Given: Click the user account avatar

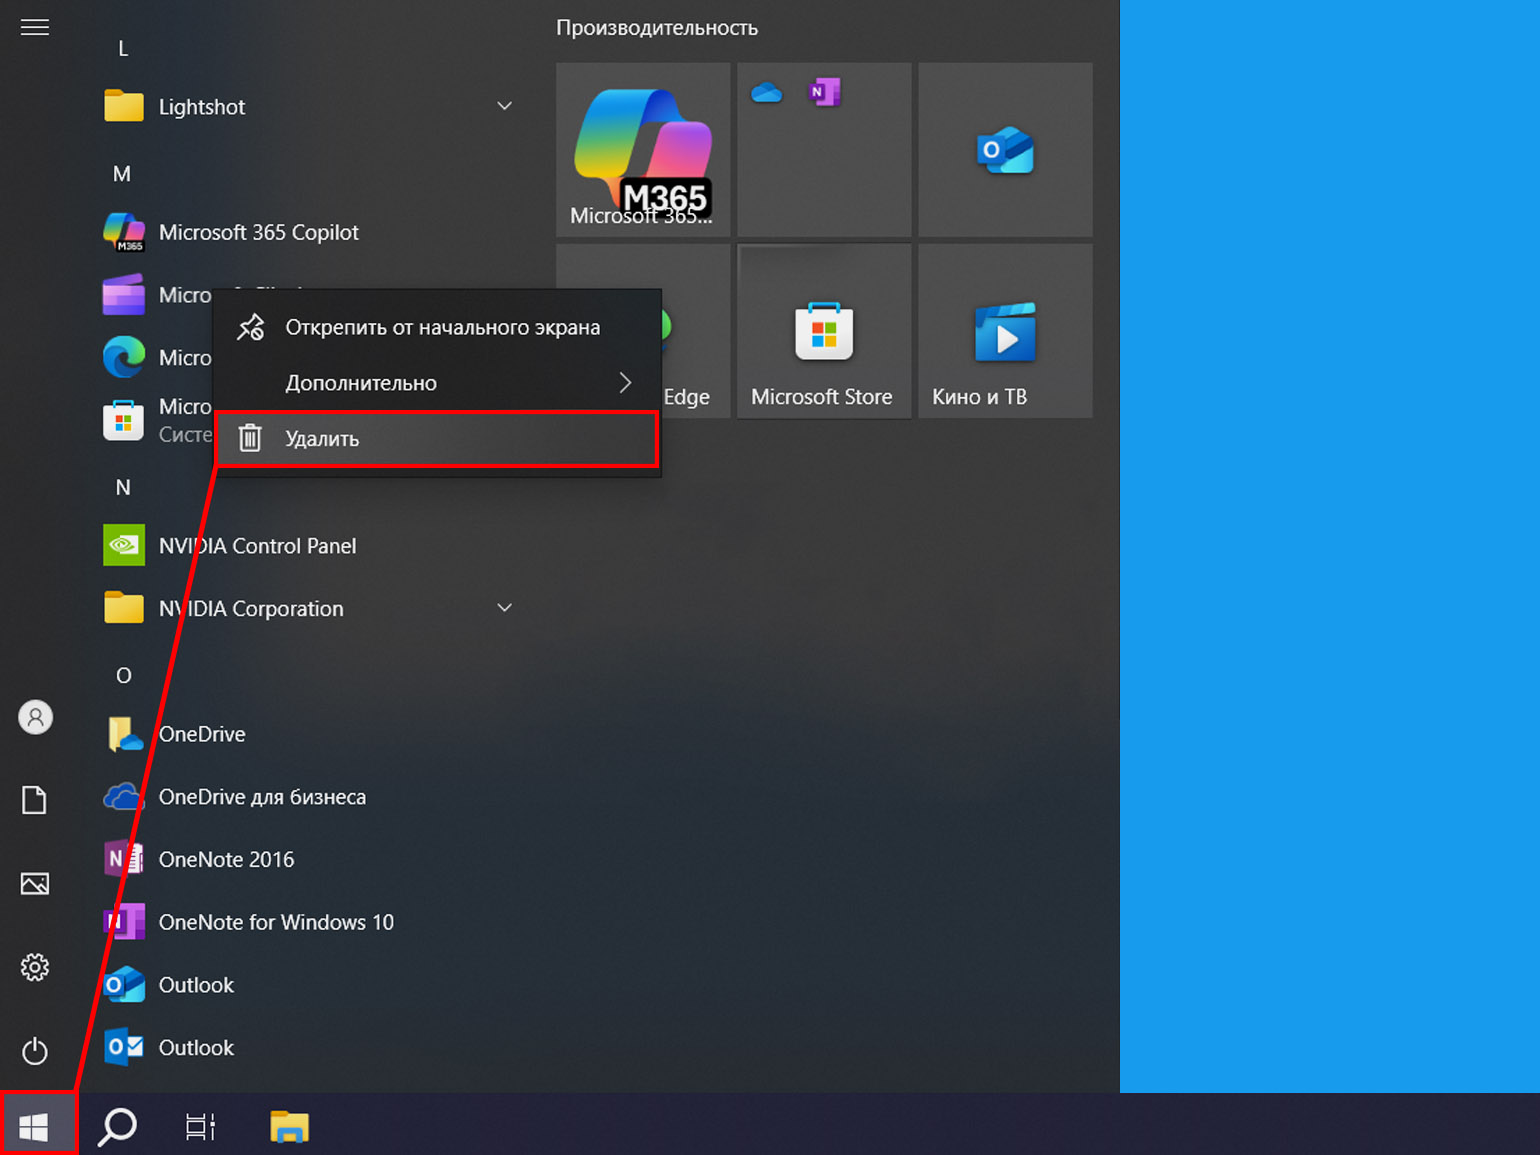Looking at the screenshot, I should (x=35, y=717).
